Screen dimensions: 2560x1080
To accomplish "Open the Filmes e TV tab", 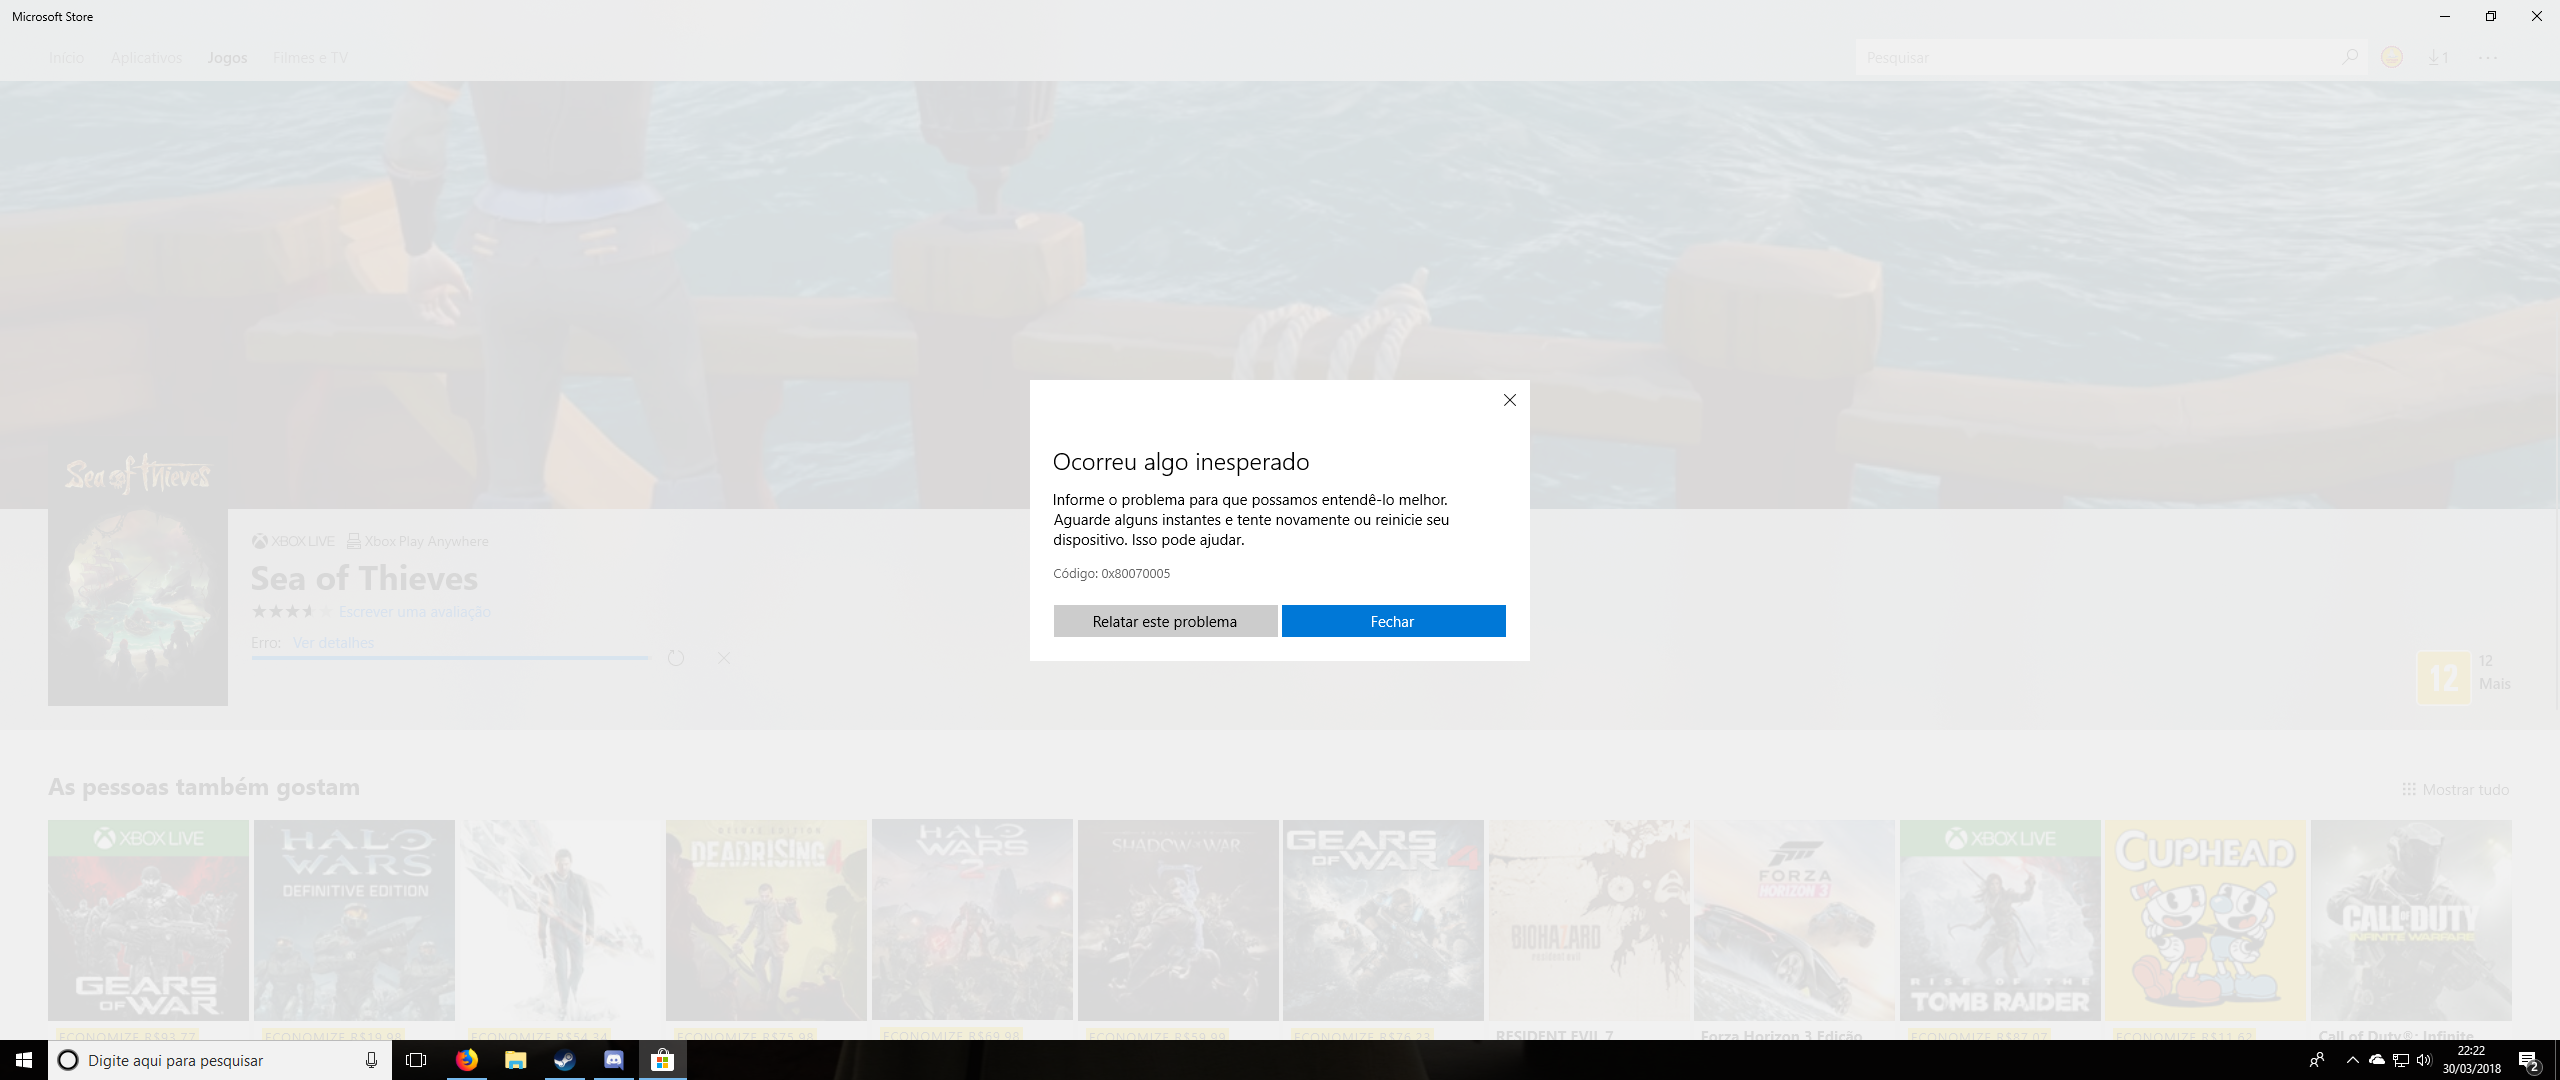I will coord(310,58).
